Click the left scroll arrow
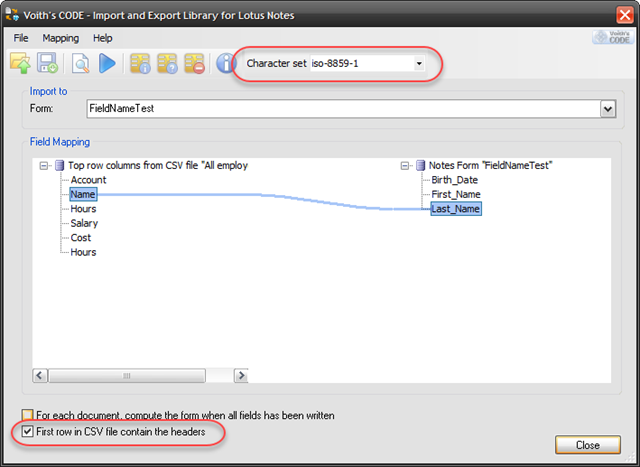 coord(40,375)
